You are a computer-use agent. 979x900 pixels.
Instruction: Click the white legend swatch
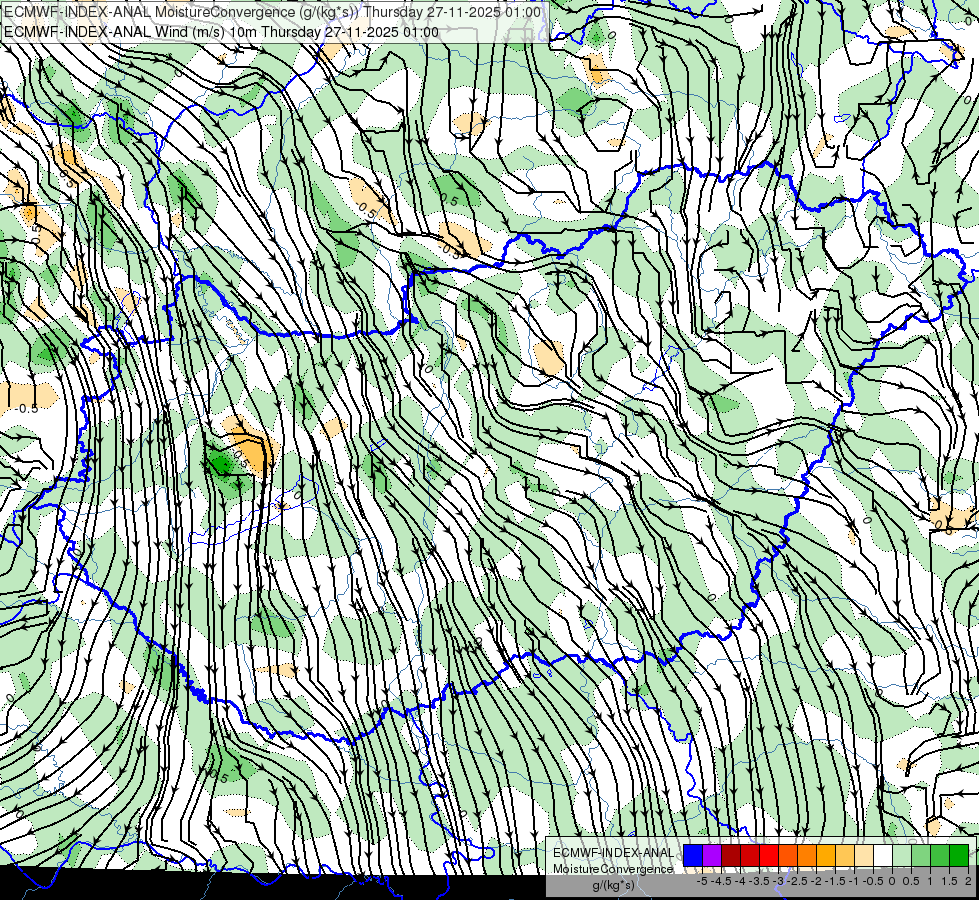pos(883,856)
